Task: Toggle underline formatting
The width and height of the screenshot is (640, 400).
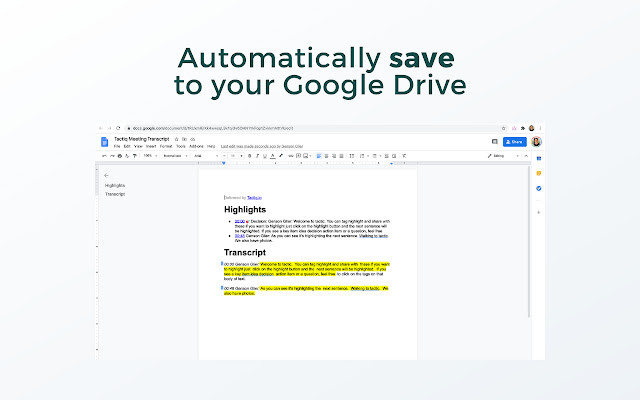Action: pyautogui.click(x=265, y=156)
